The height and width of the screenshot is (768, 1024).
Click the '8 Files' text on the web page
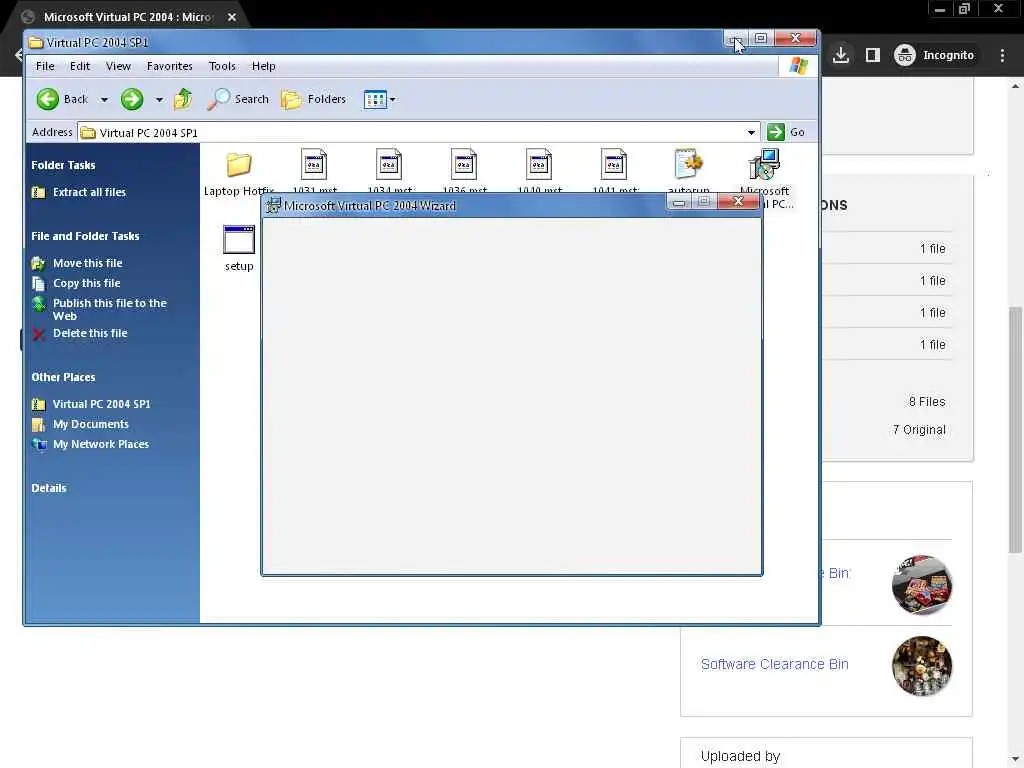tap(927, 402)
